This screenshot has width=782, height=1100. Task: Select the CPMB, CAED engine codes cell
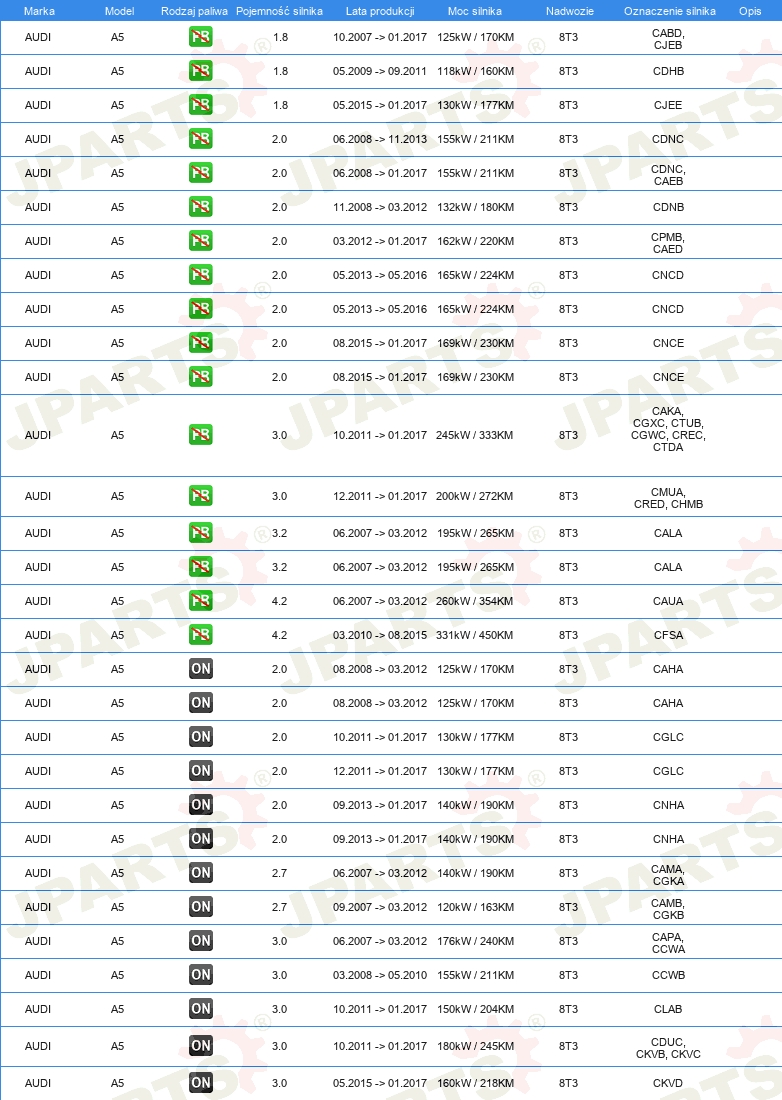[x=668, y=243]
